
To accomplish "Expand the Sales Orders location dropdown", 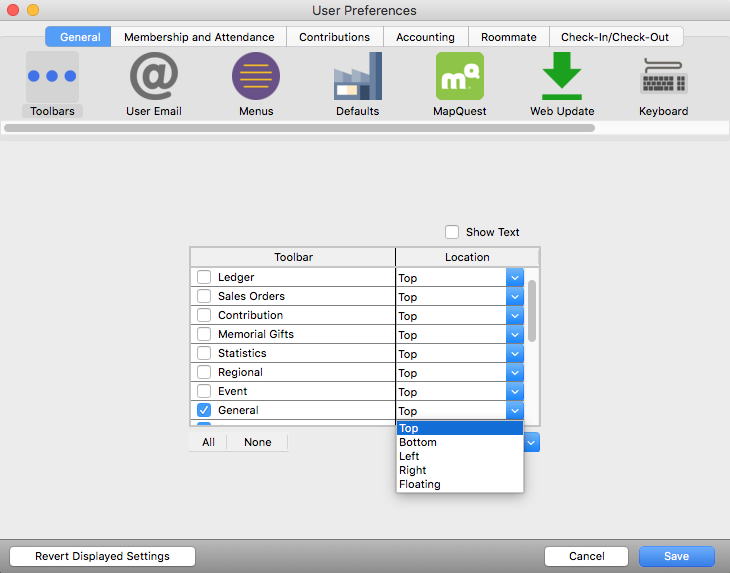I will tap(514, 297).
